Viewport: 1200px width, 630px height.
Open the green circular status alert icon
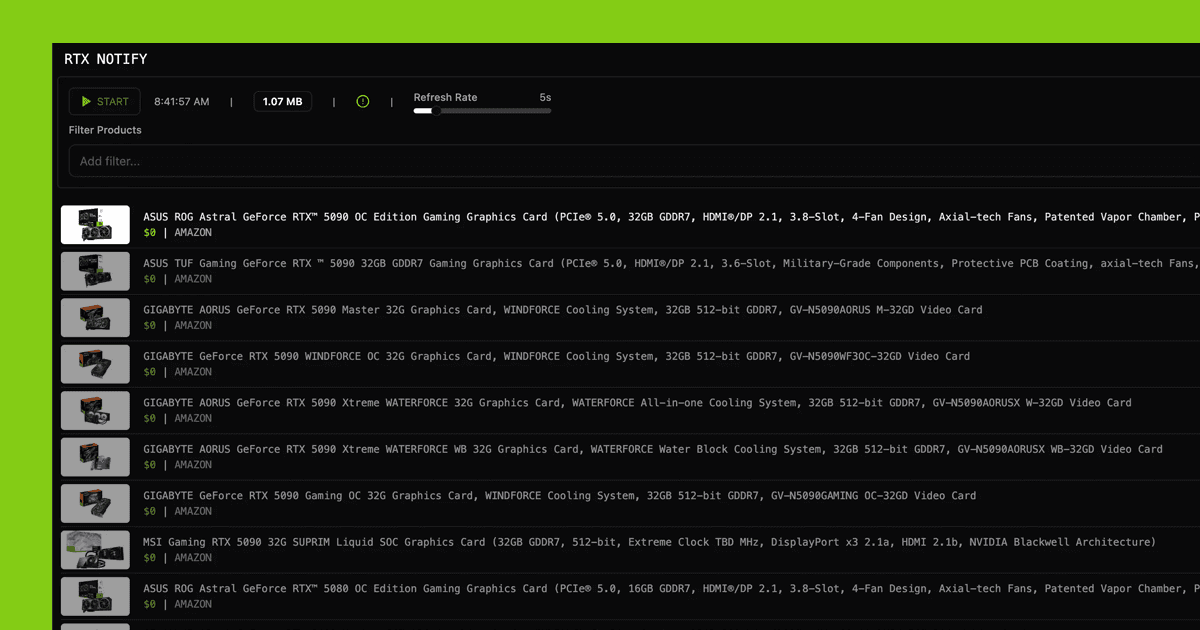point(362,101)
